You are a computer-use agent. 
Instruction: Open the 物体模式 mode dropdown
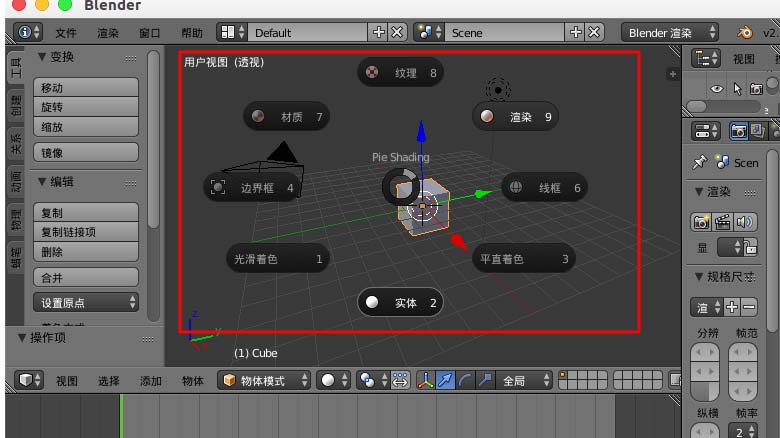pos(264,380)
